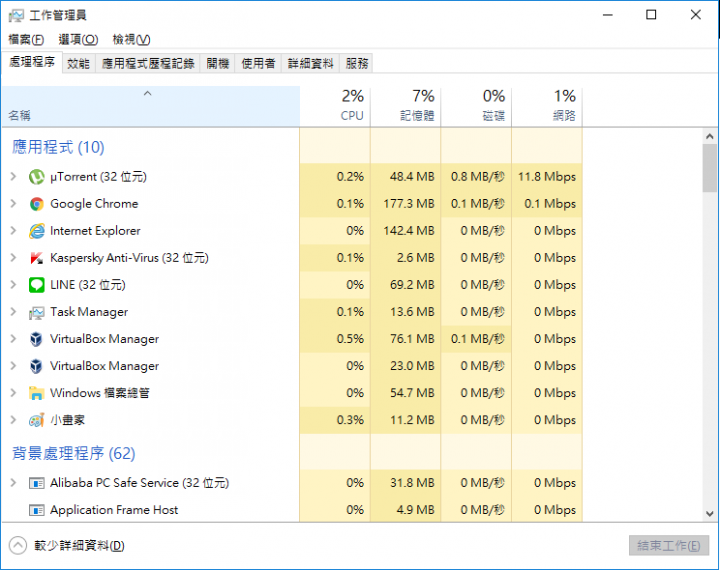720x570 pixels.
Task: Open the 檢視(V) menu
Action: (x=131, y=40)
